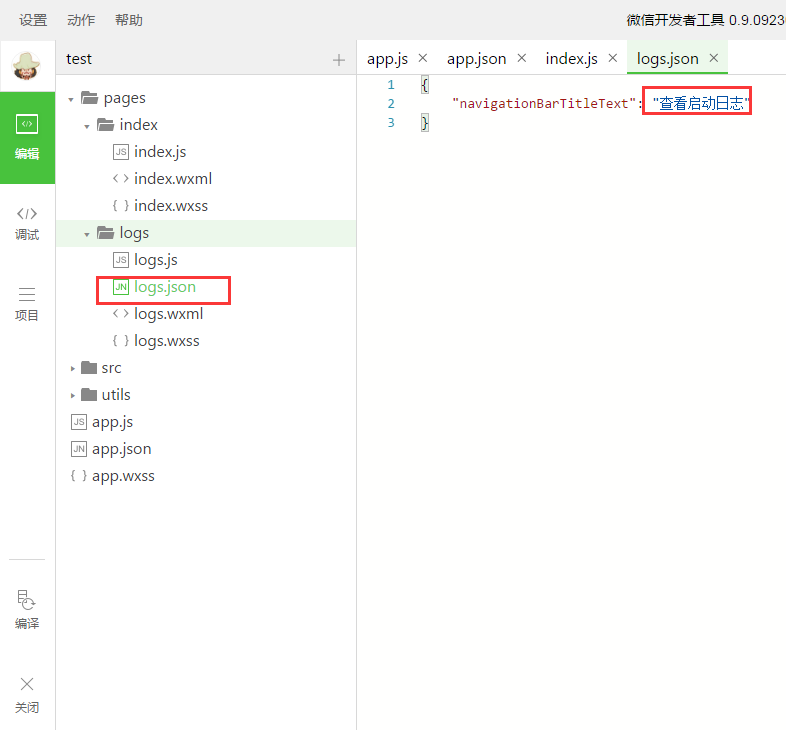Viewport: 786px width, 730px height.
Task: Close the index.js editor tab
Action: pyautogui.click(x=612, y=58)
